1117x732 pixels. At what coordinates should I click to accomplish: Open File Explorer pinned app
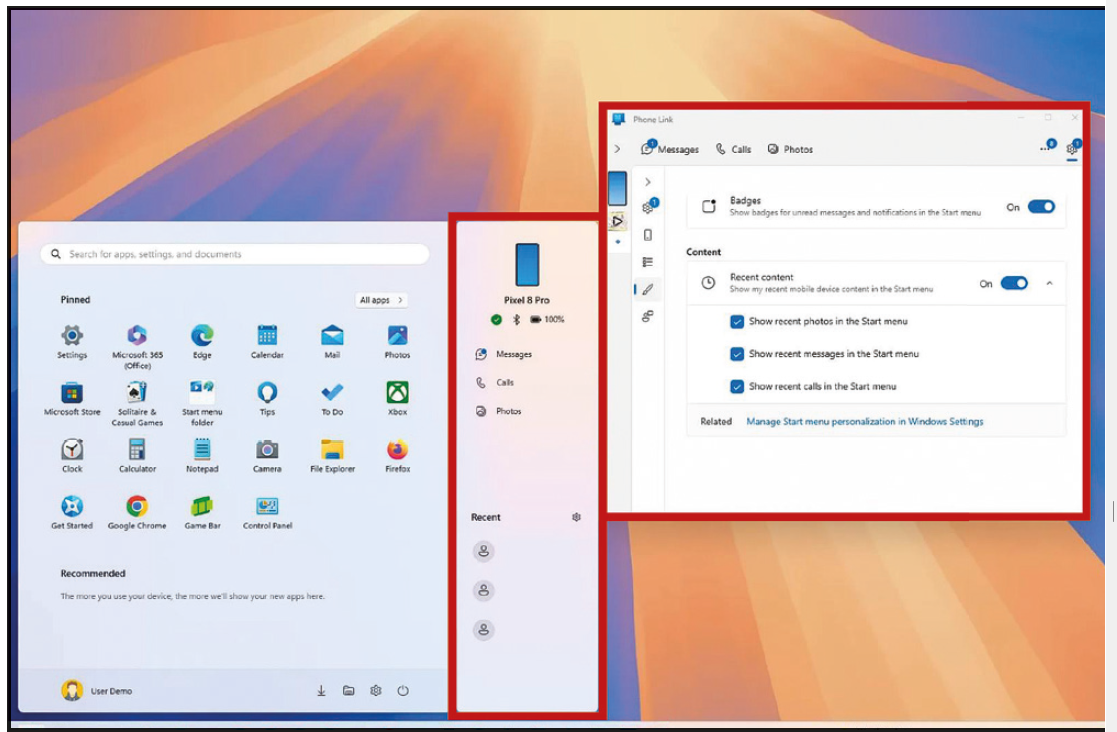[x=332, y=455]
